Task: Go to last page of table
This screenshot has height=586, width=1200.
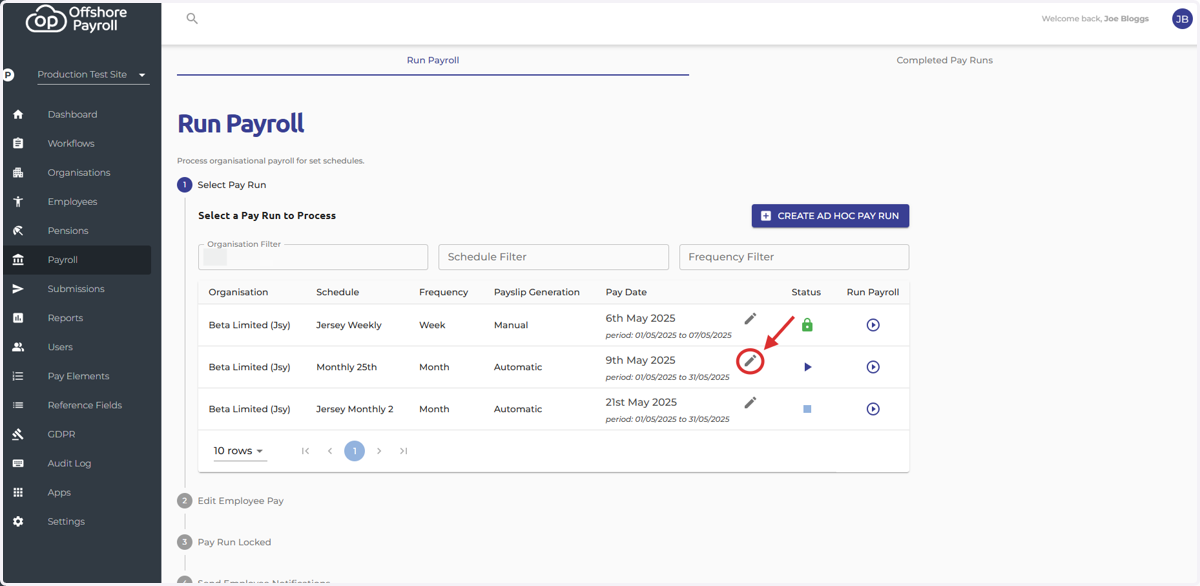Action: pos(404,451)
